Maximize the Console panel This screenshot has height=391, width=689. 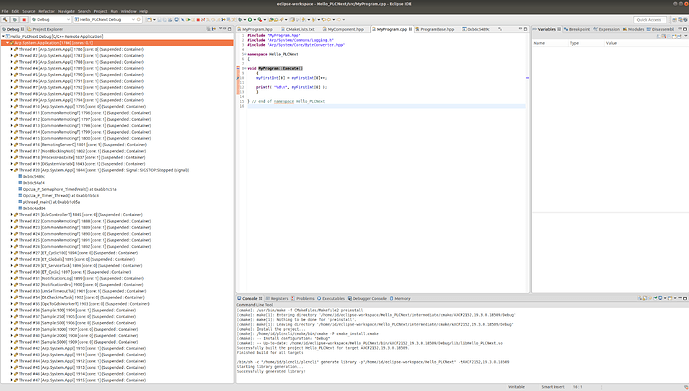tap(685, 298)
